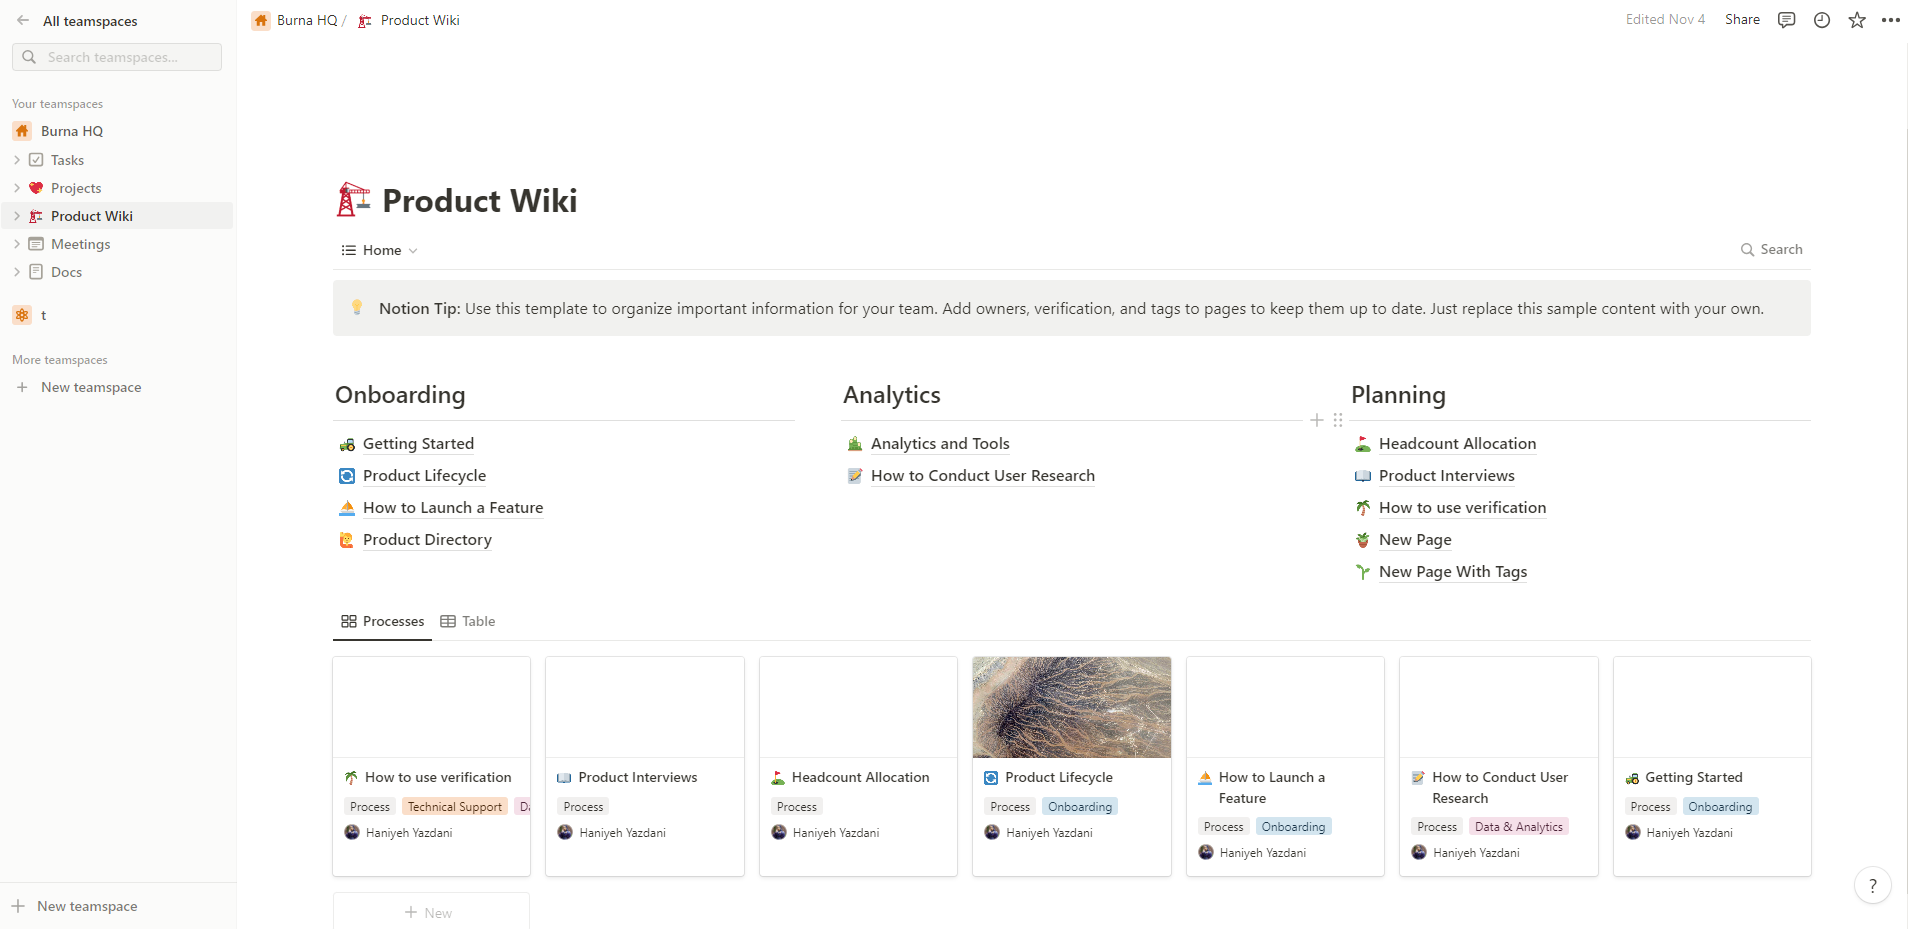Viewport: 1908px width, 929px height.
Task: Open the Home view dropdown
Action: click(380, 250)
